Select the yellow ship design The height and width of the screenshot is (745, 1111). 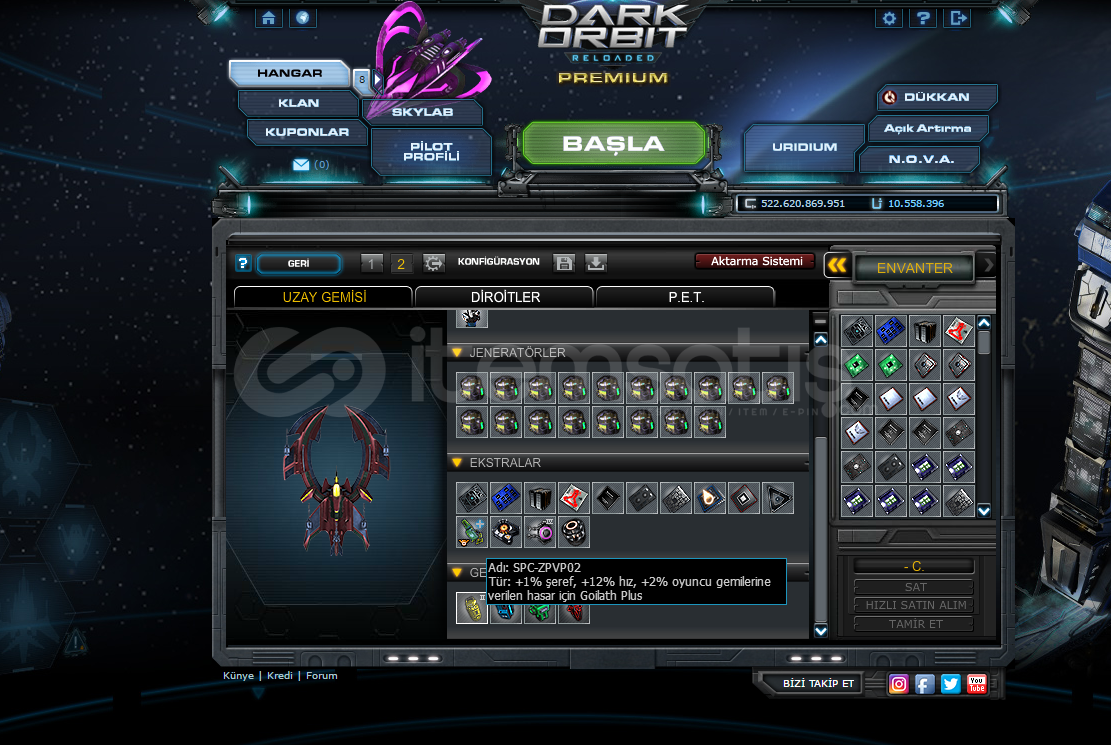472,608
